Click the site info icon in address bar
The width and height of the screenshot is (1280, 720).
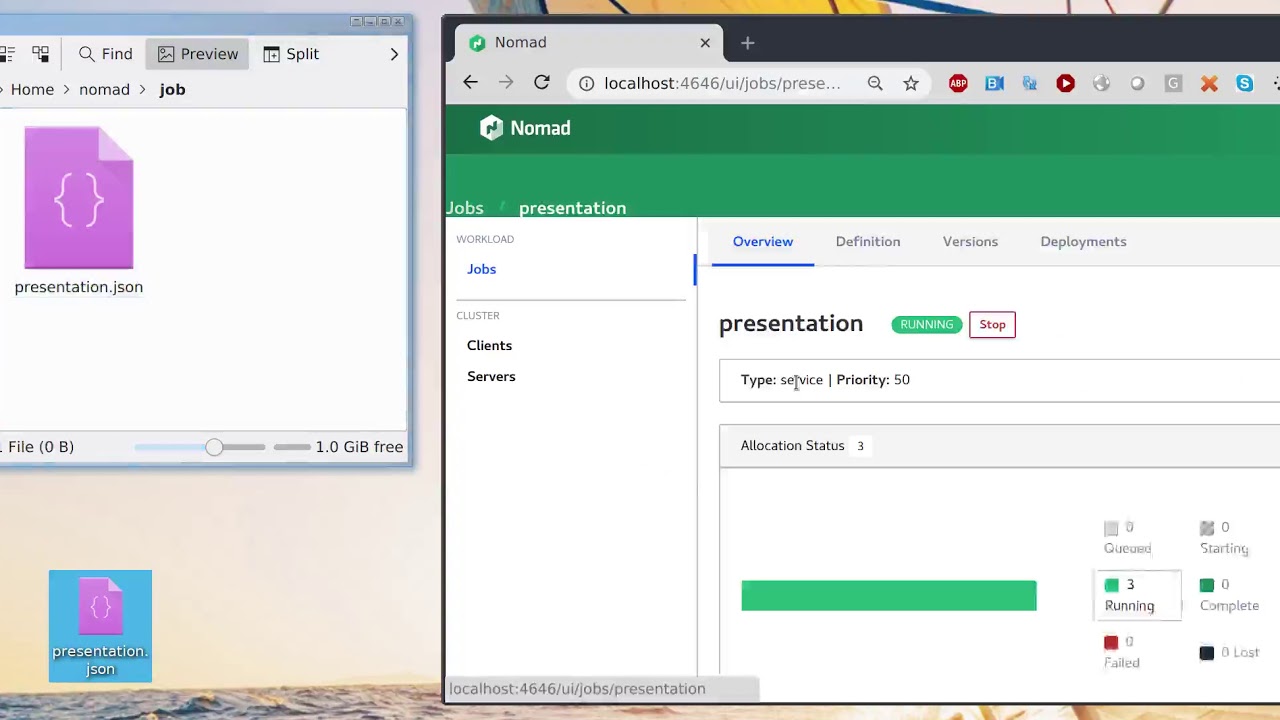[x=586, y=83]
